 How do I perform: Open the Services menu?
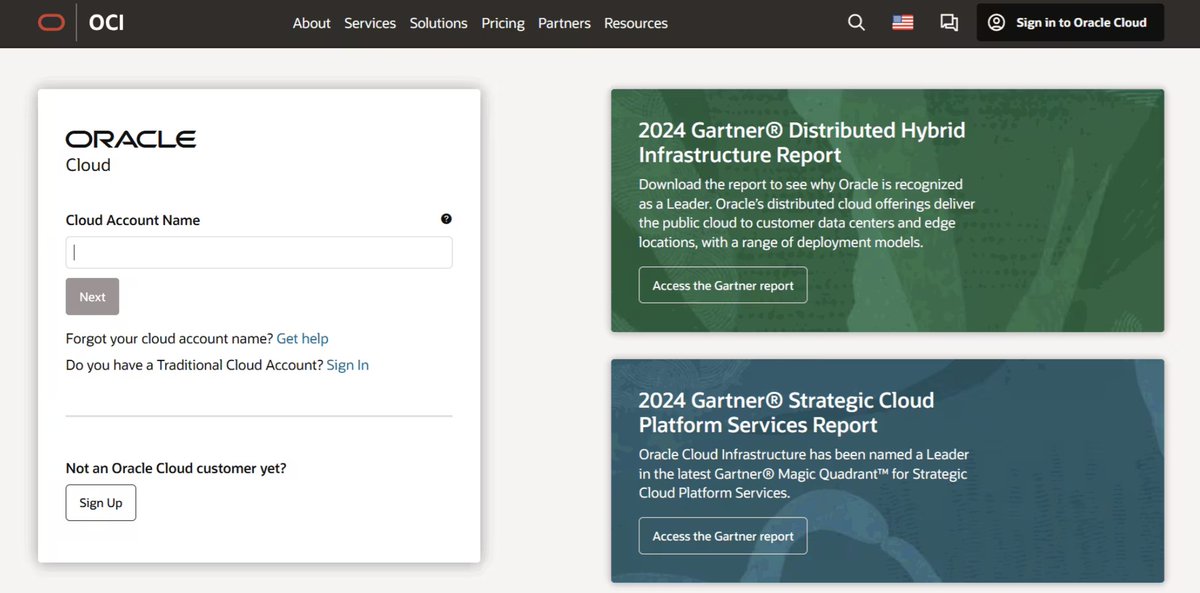[370, 23]
